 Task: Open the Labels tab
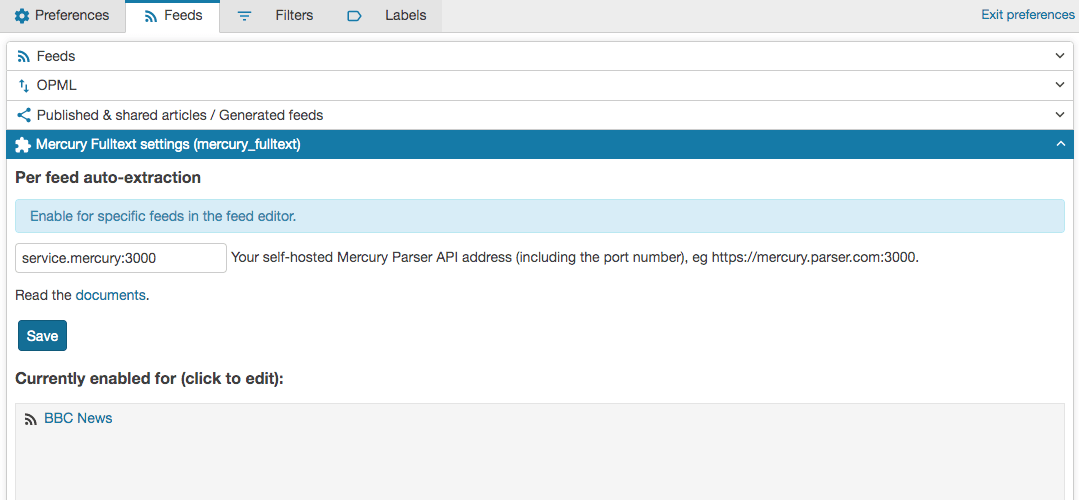point(386,16)
